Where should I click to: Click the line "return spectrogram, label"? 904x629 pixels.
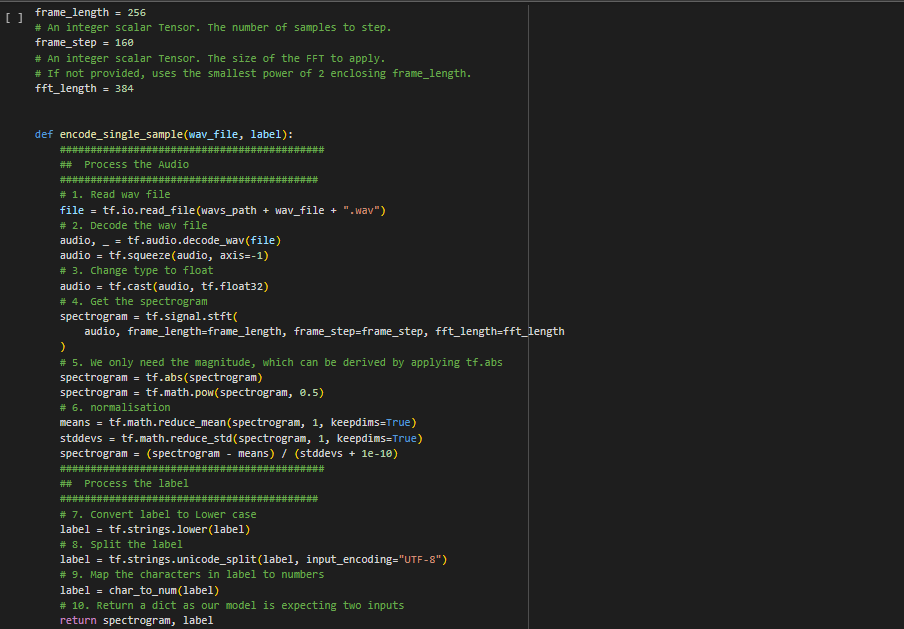[137, 620]
